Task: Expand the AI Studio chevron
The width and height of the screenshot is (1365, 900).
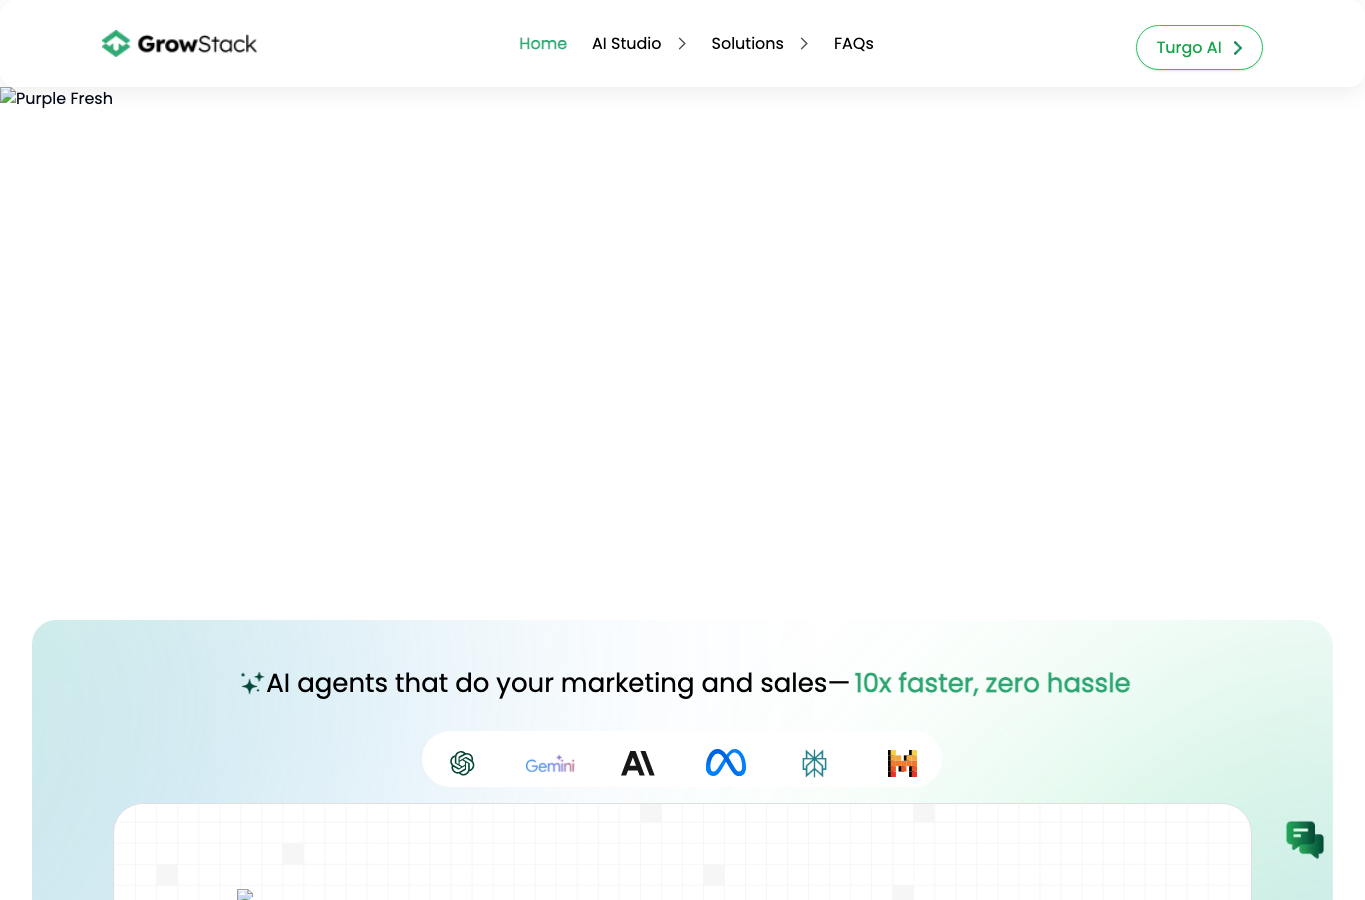Action: click(682, 44)
